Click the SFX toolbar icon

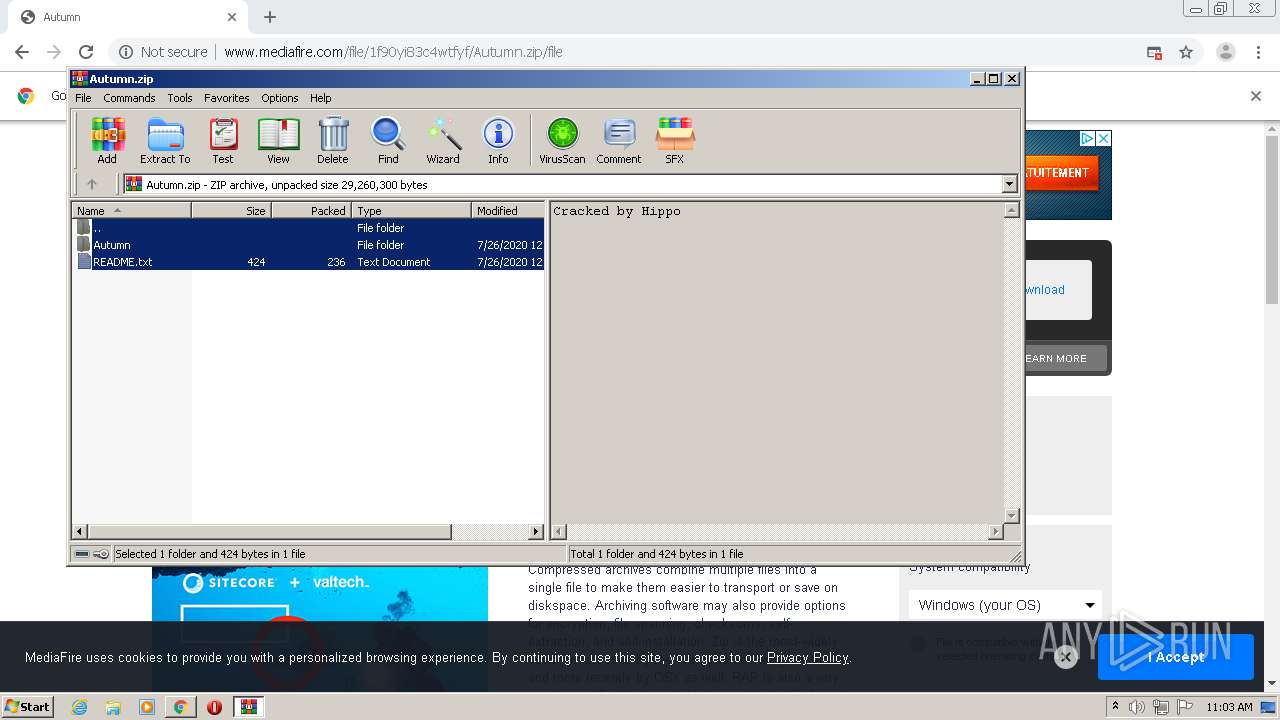(x=675, y=140)
